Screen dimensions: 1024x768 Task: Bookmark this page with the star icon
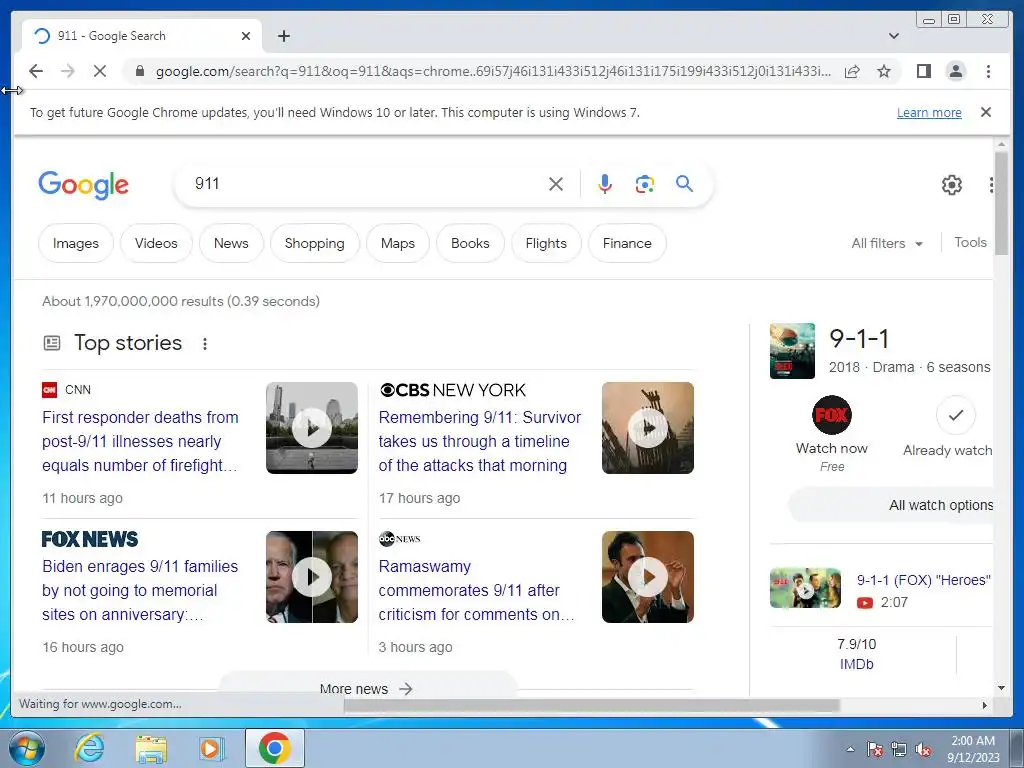(884, 71)
